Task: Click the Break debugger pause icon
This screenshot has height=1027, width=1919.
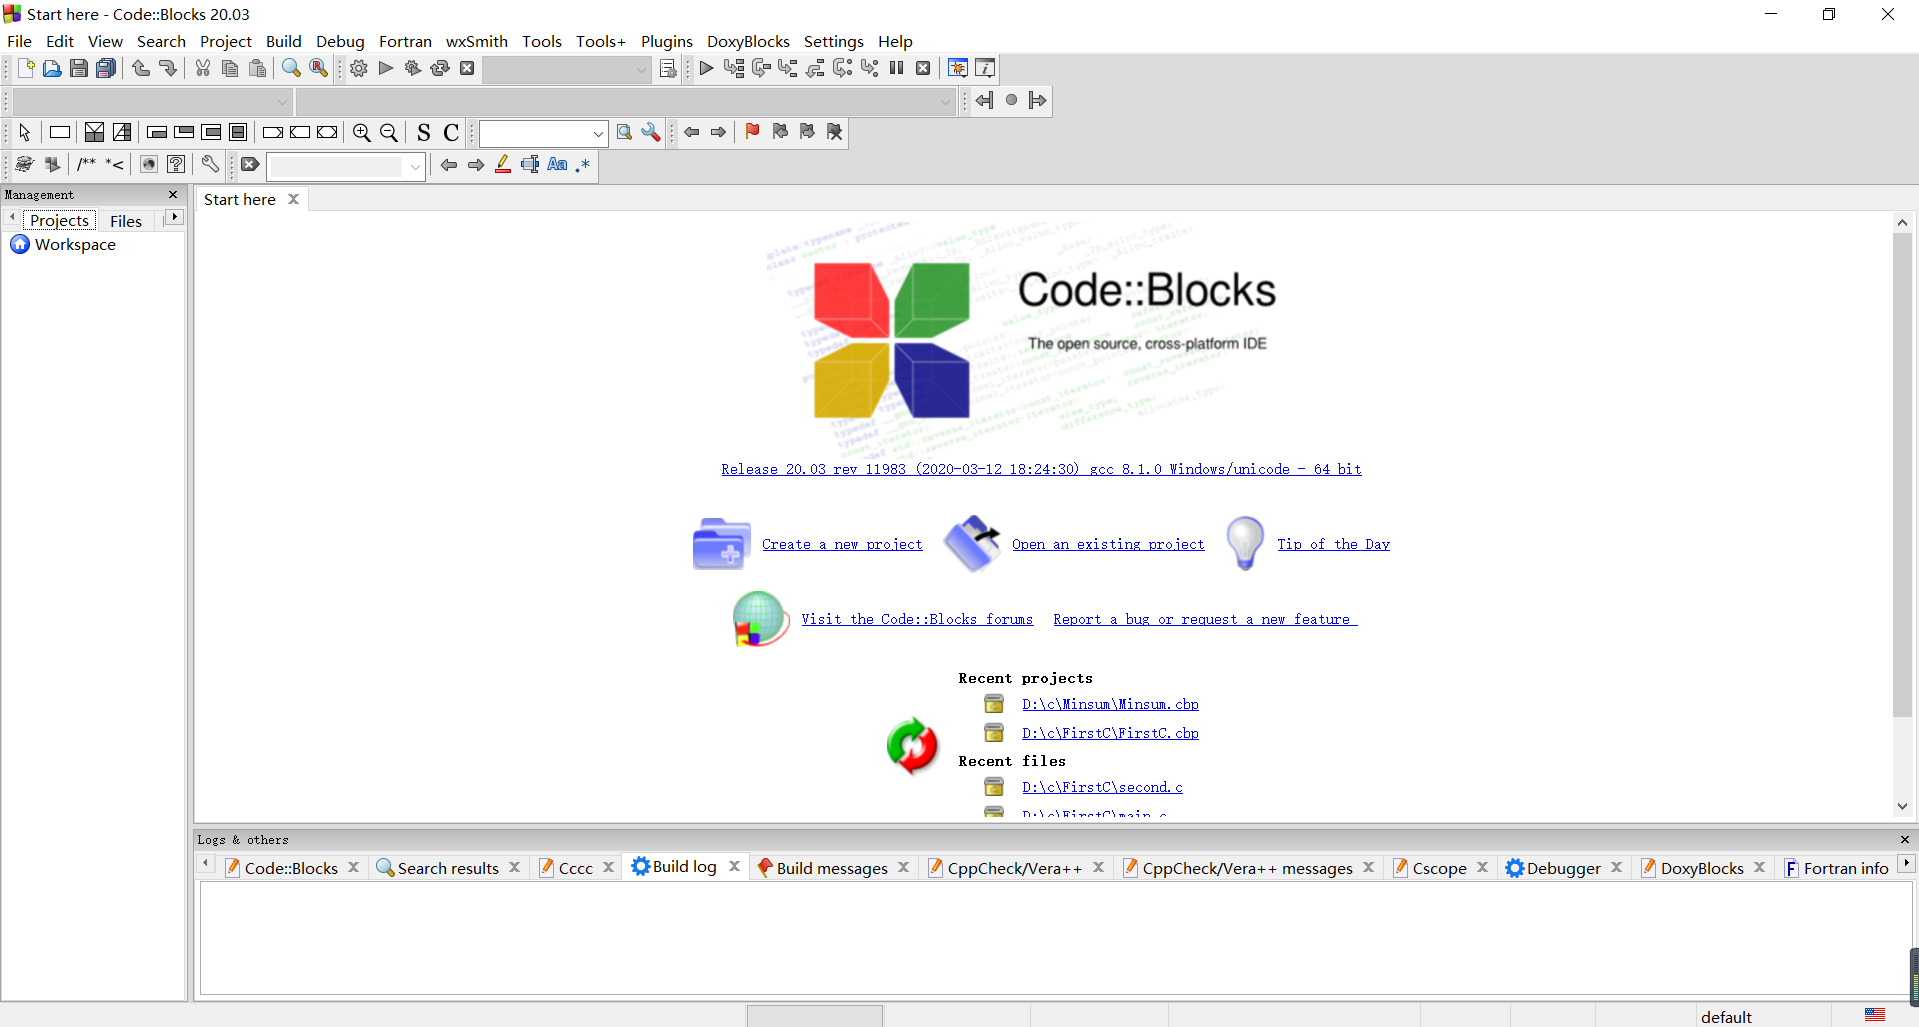Action: tap(897, 68)
